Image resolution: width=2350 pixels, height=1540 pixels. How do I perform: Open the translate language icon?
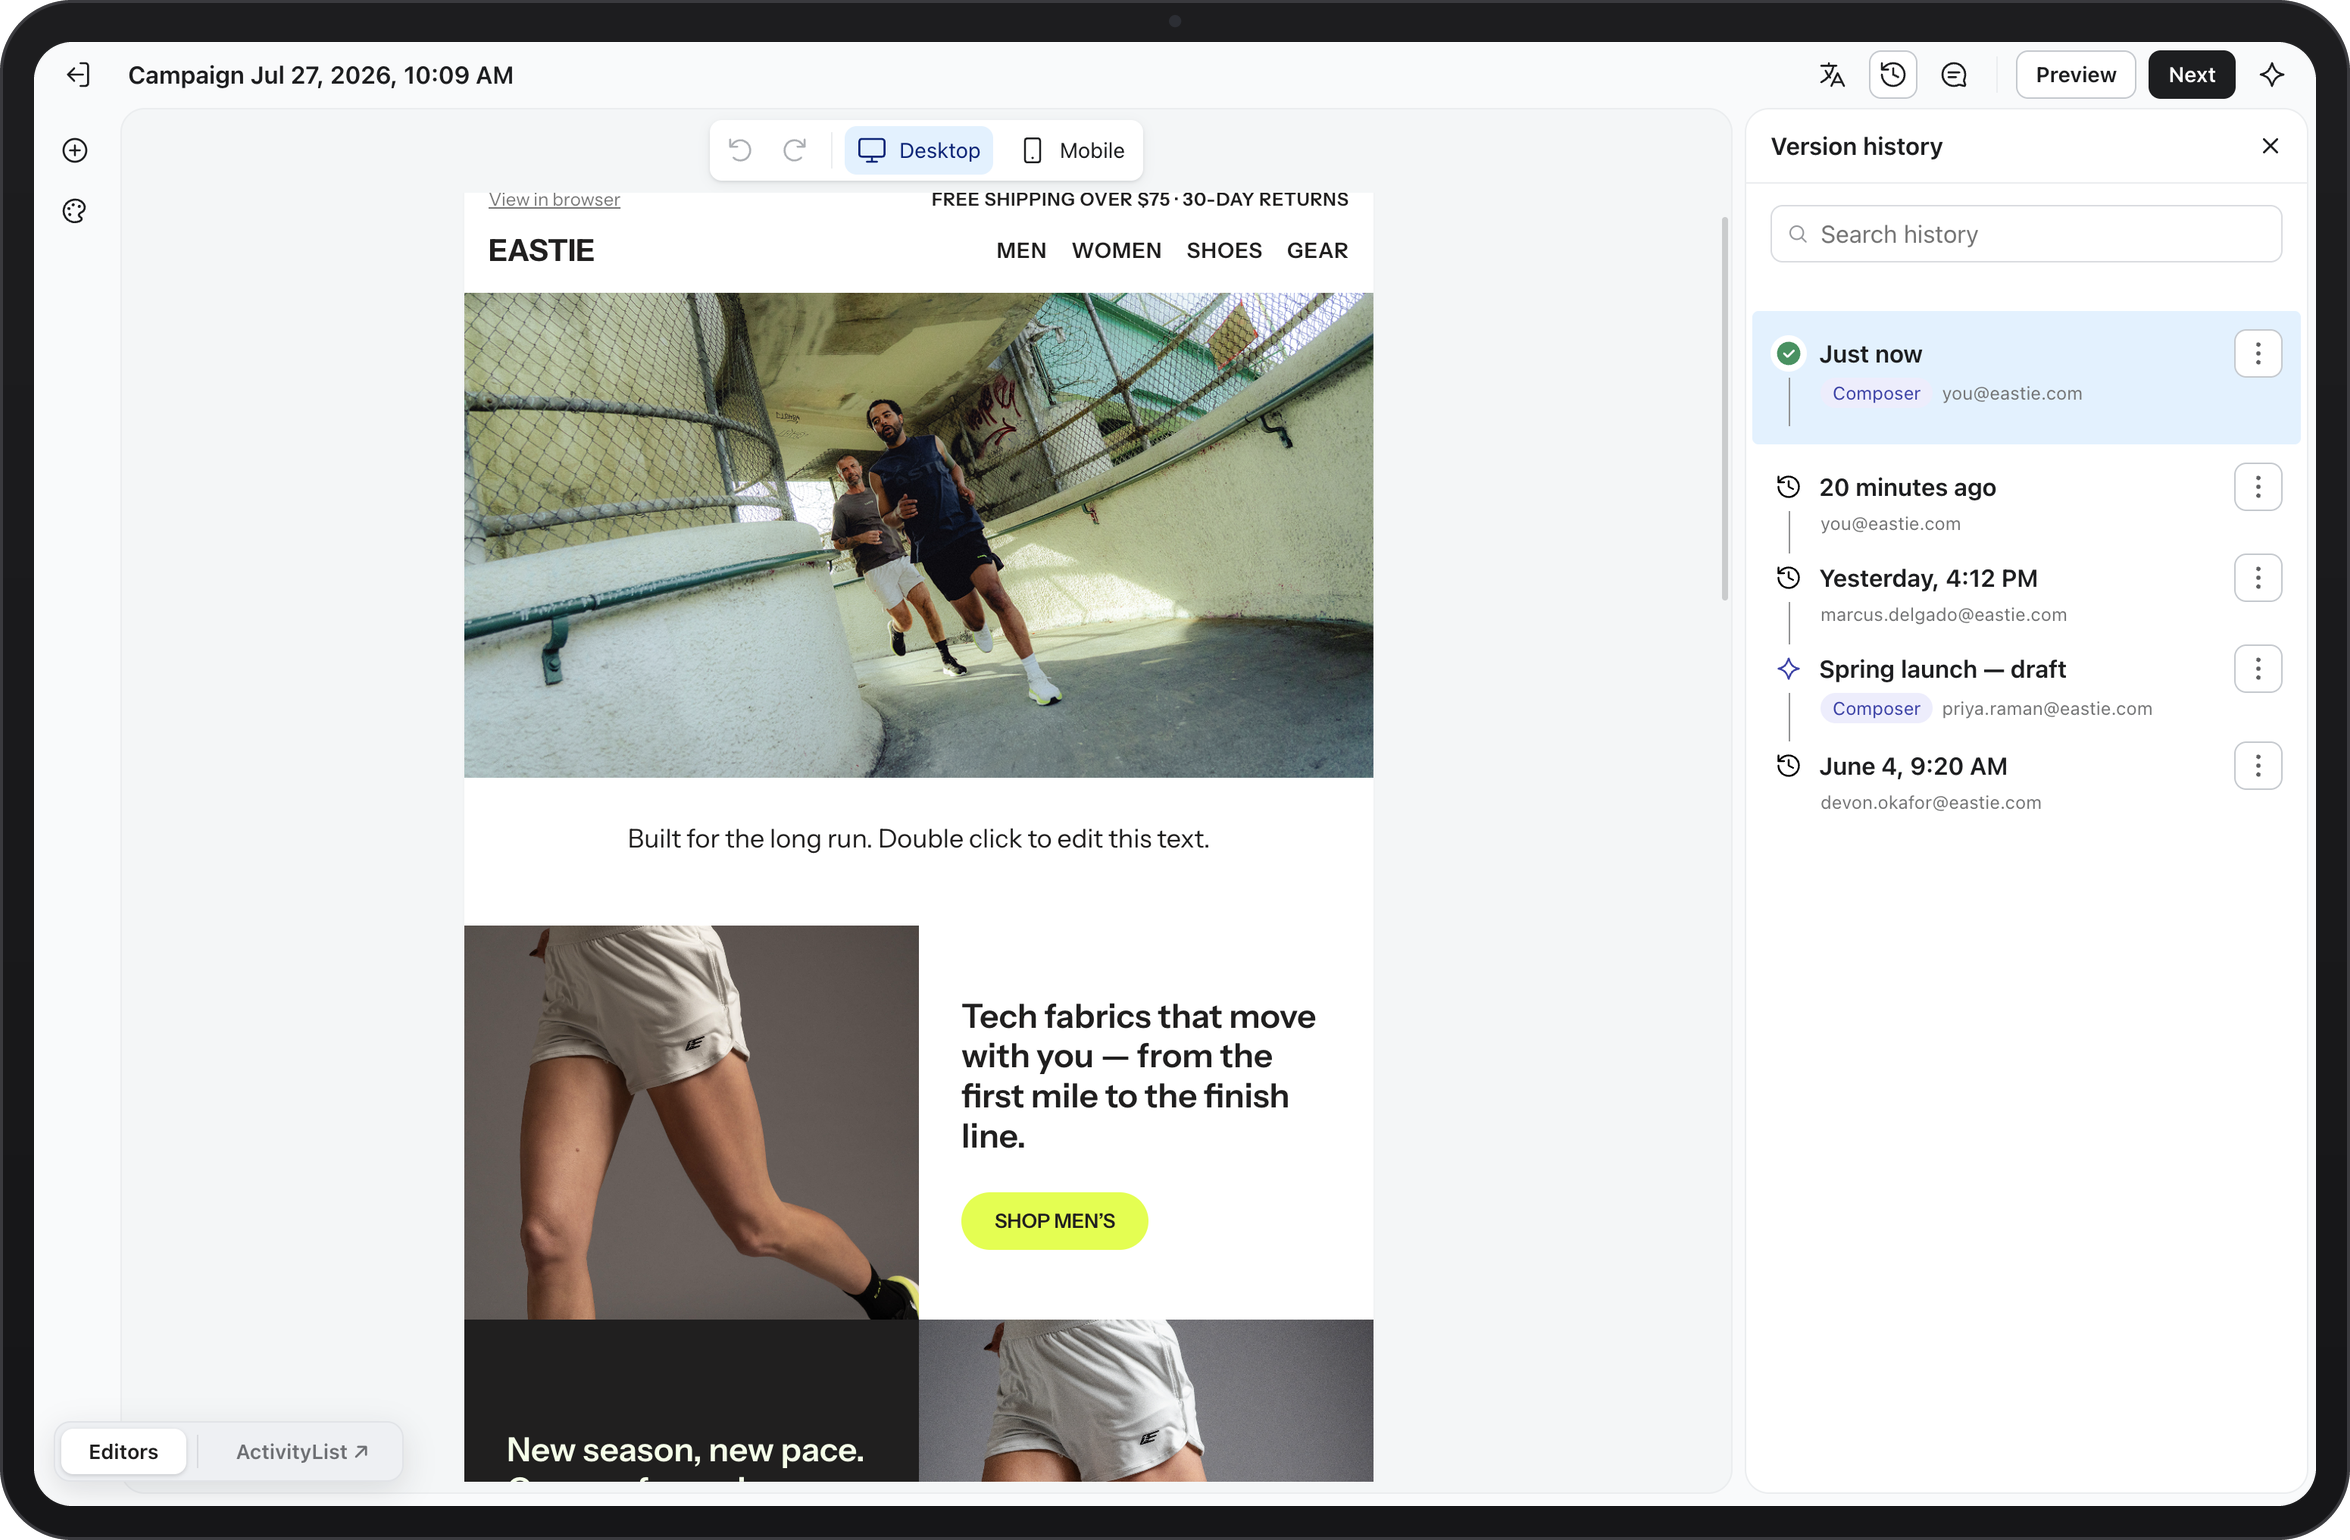(1831, 75)
